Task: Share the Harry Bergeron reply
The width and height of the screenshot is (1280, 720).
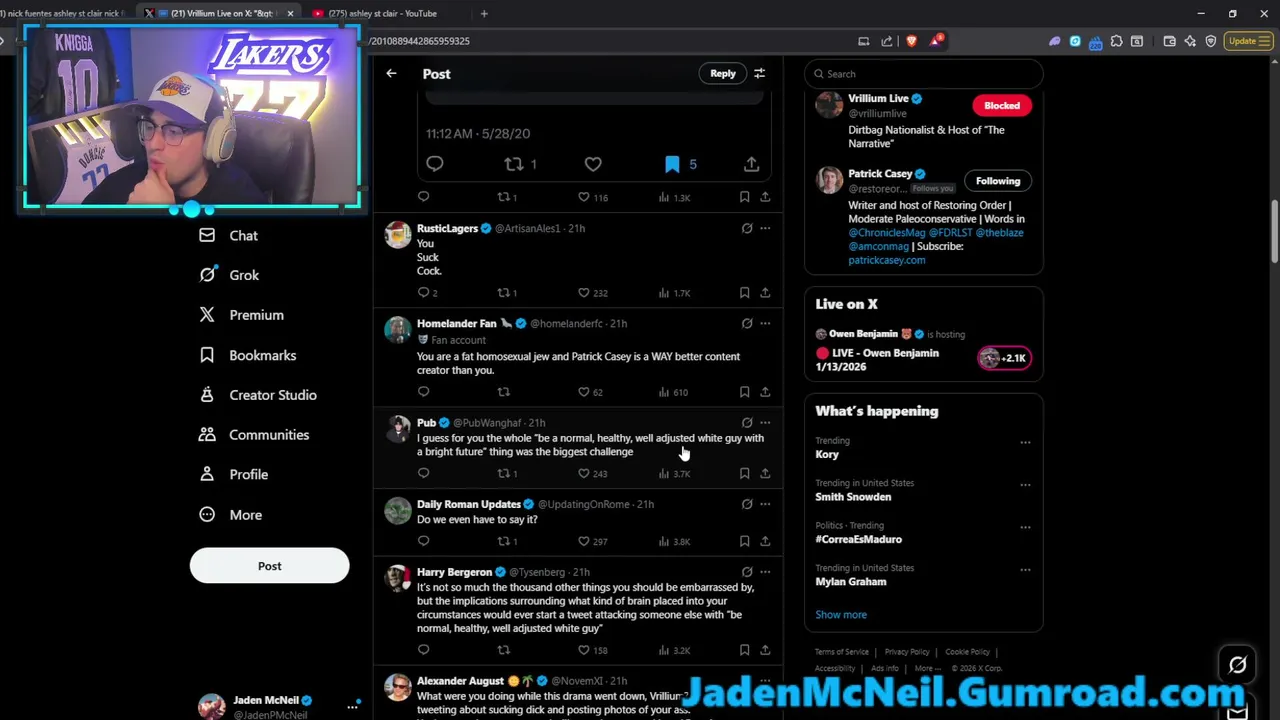Action: click(x=765, y=650)
